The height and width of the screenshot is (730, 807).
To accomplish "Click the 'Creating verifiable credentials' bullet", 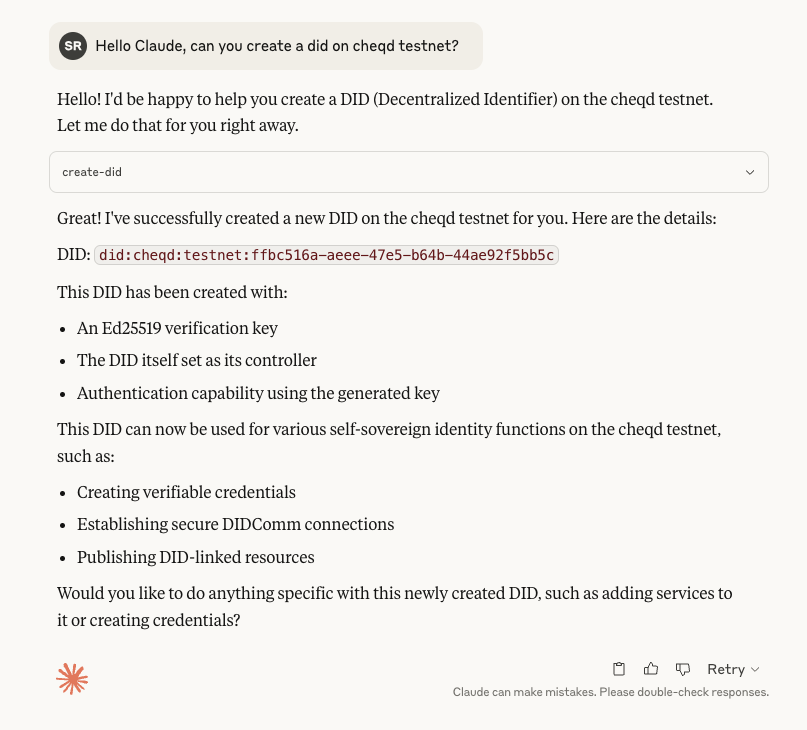I will [x=186, y=492].
